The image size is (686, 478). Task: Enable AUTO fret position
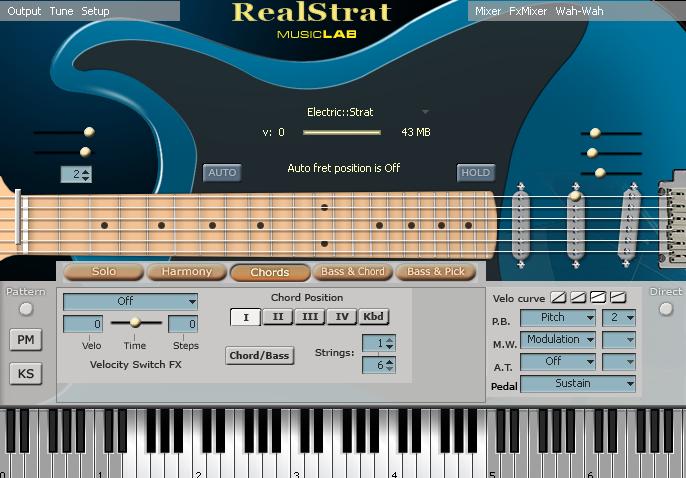222,173
